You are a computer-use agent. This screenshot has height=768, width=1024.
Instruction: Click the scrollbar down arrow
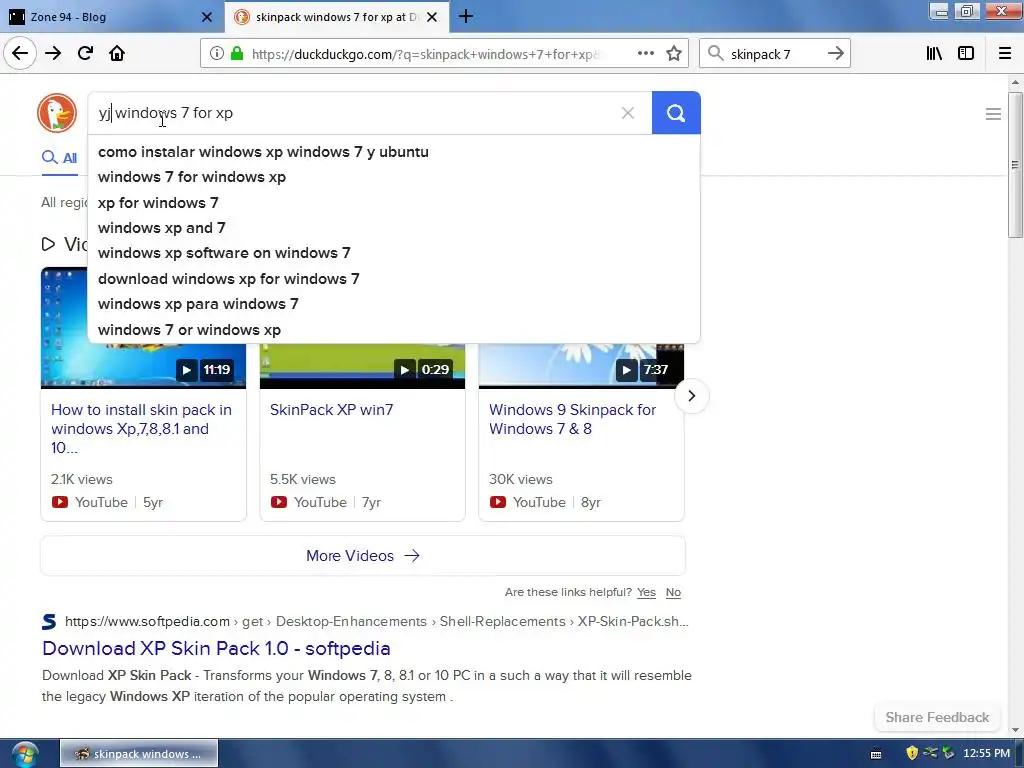[x=1015, y=730]
